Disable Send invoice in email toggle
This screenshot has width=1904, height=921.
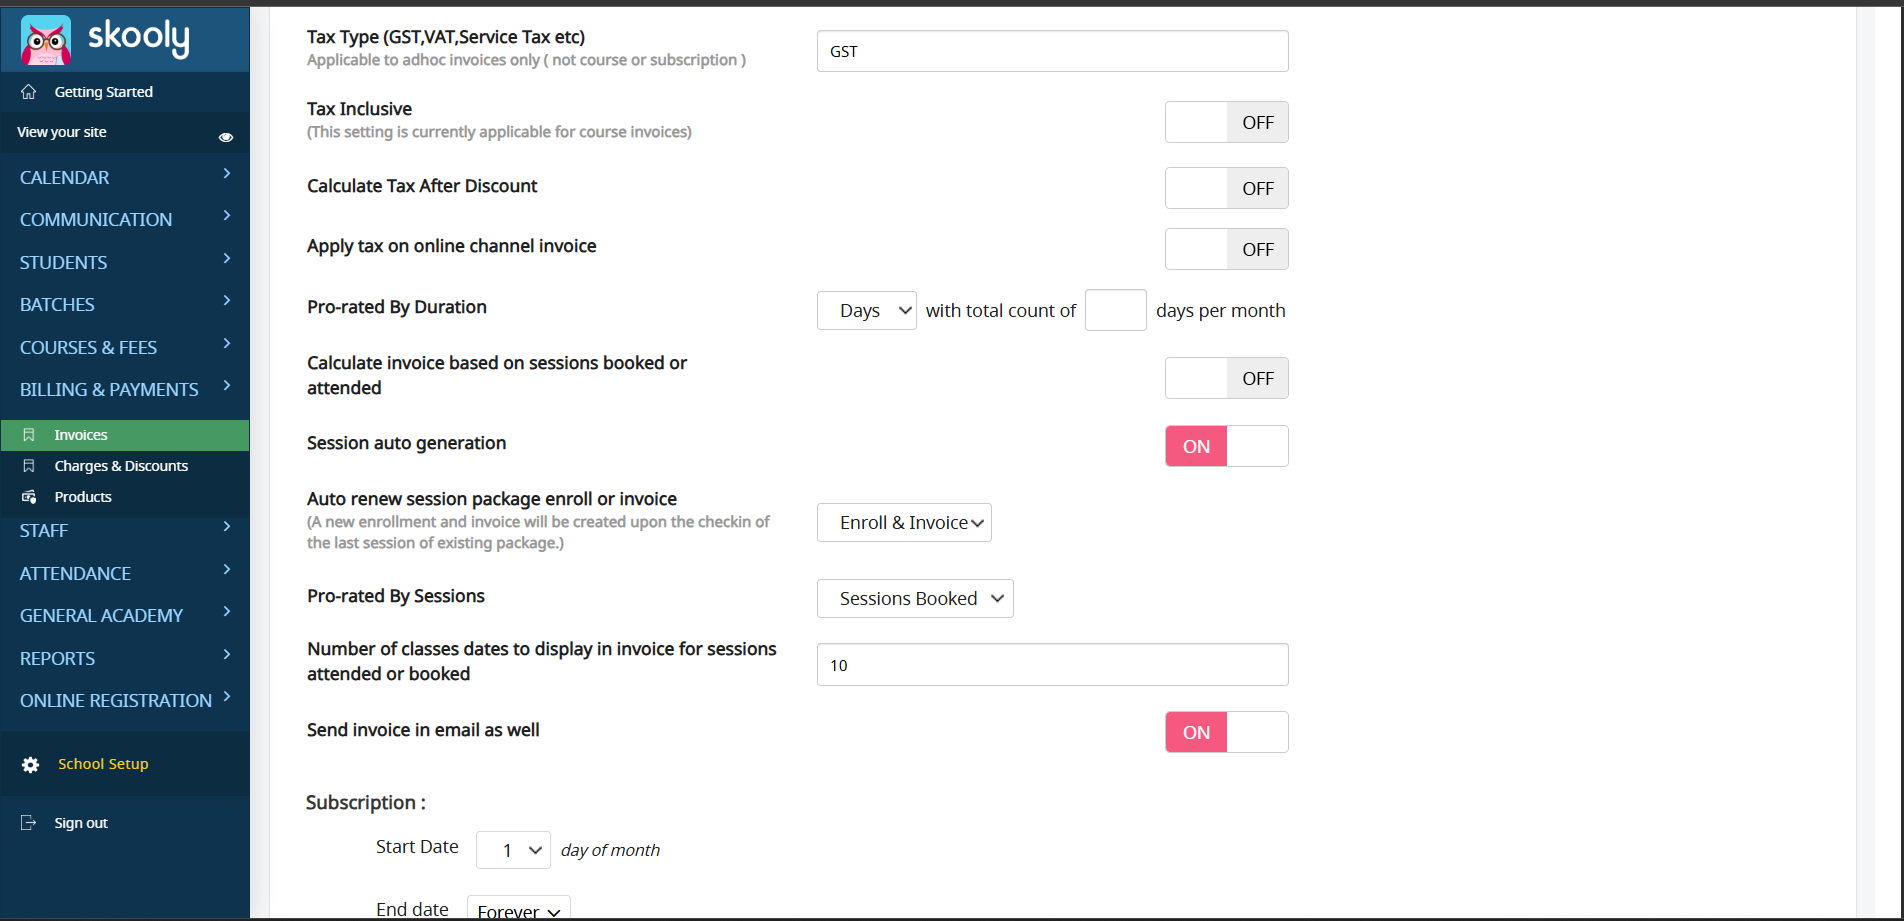pyautogui.click(x=1226, y=732)
